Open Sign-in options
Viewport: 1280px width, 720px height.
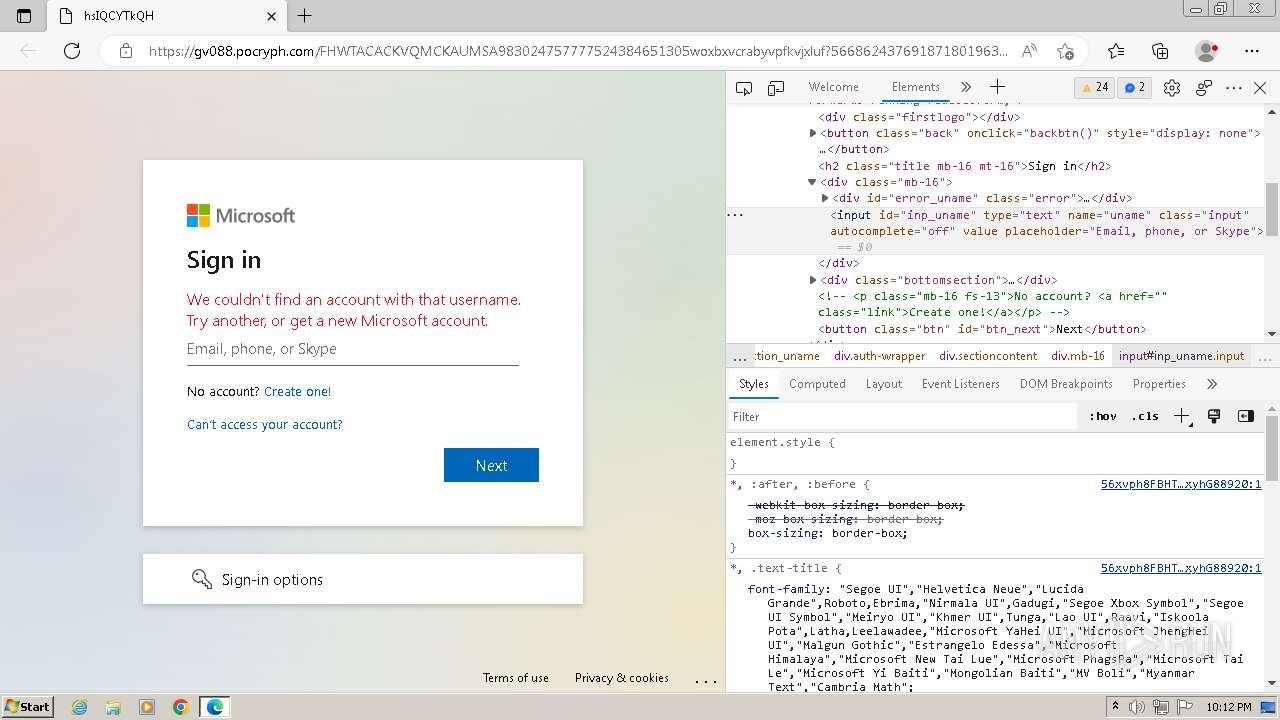[363, 579]
